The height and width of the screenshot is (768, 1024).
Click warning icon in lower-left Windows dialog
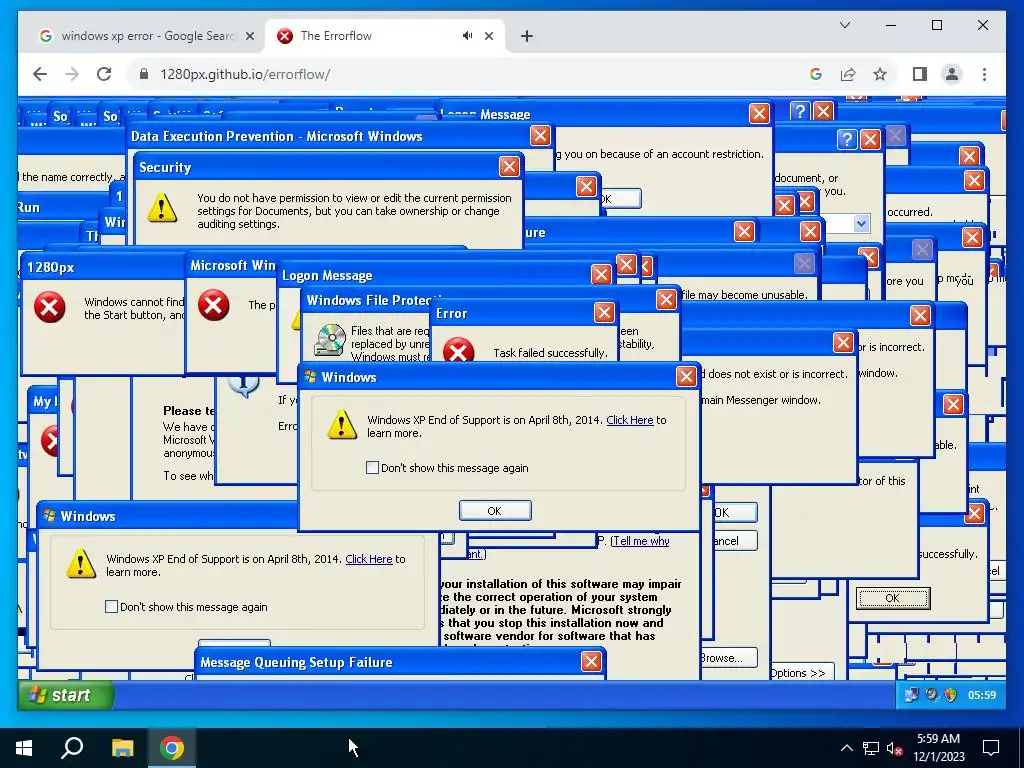coord(81,564)
